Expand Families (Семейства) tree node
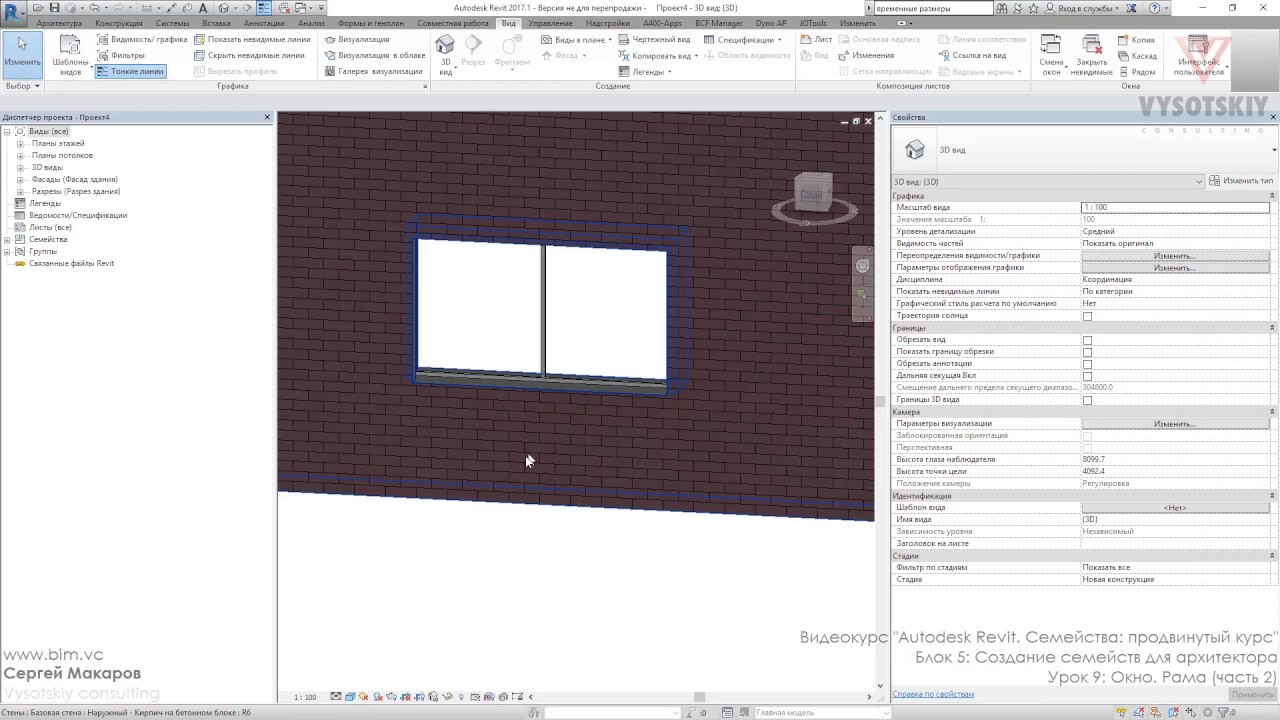 point(8,240)
